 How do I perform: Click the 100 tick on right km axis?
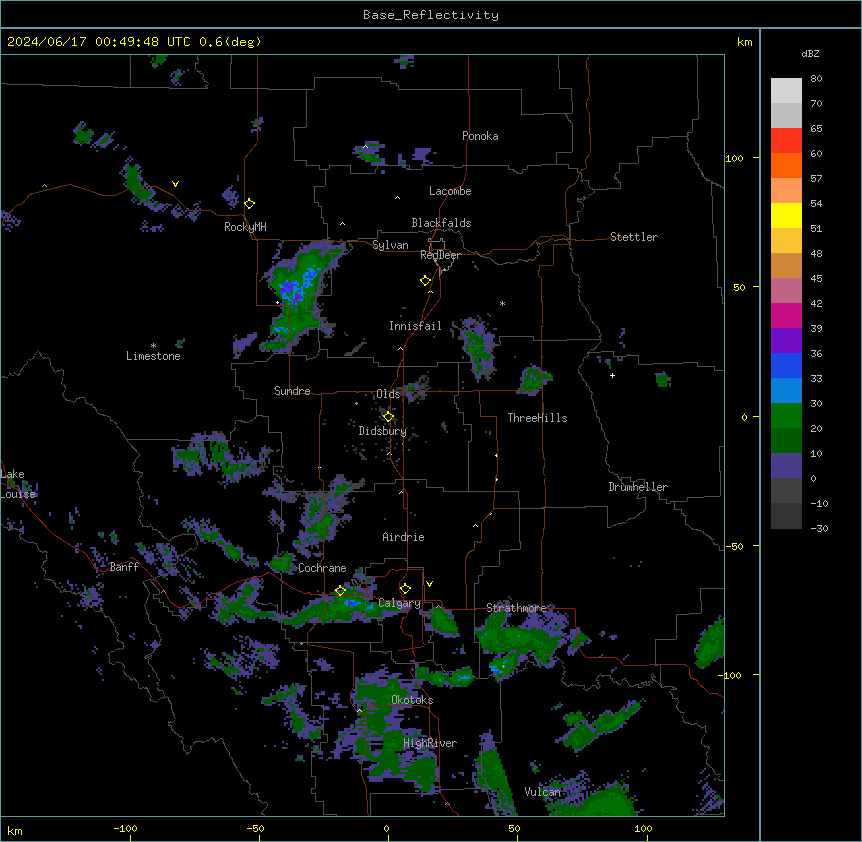click(734, 159)
